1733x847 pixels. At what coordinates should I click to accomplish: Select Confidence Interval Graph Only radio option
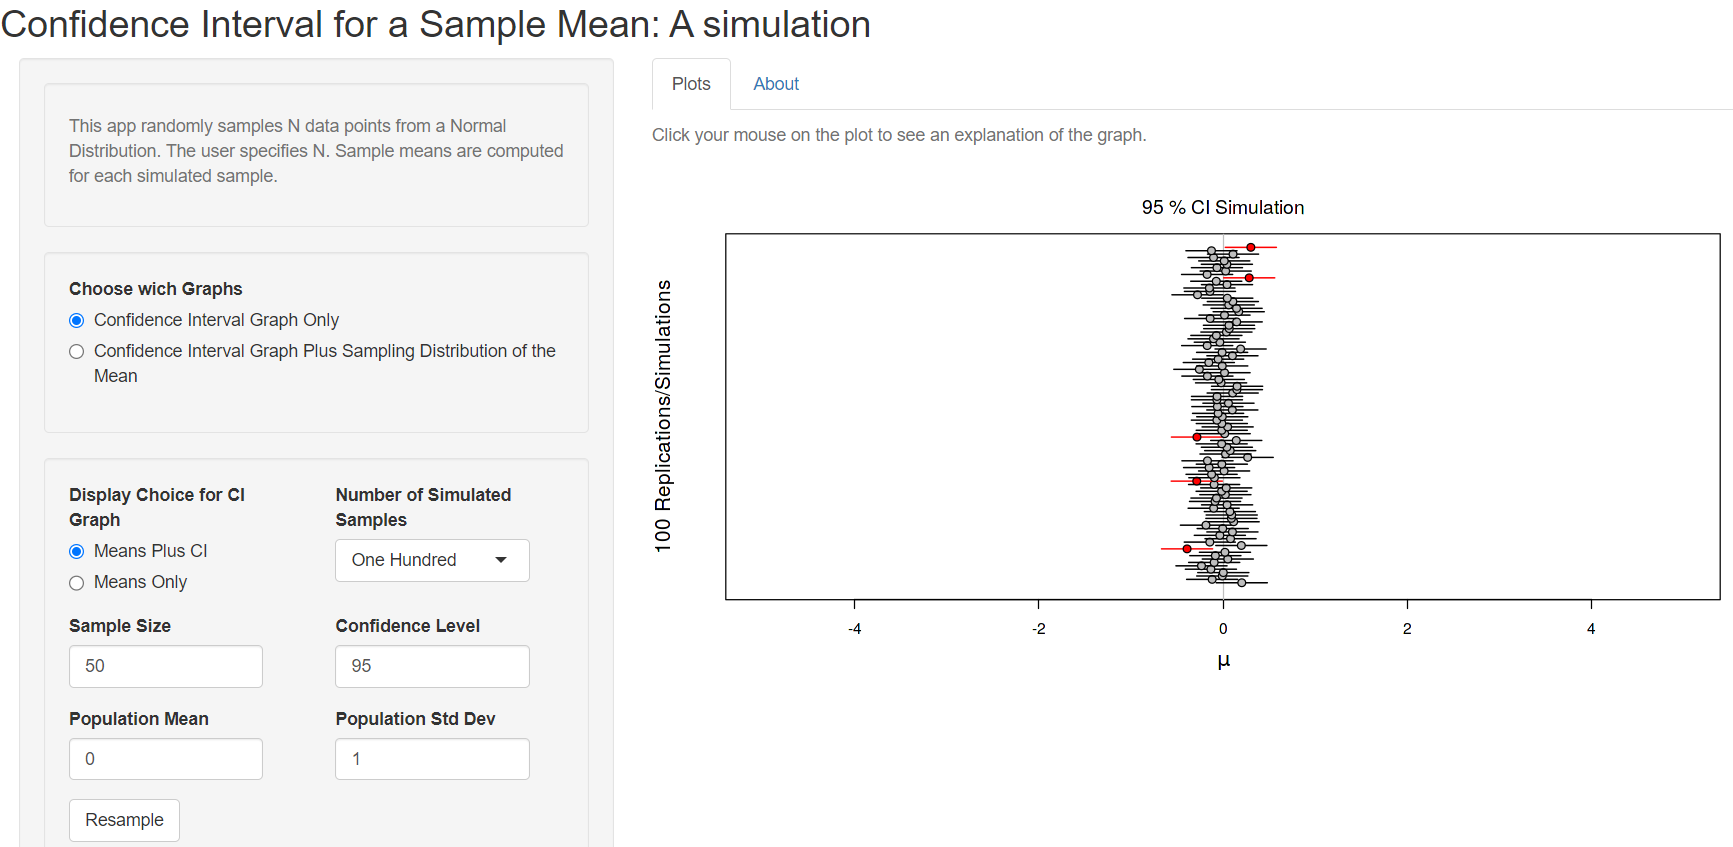[x=77, y=320]
